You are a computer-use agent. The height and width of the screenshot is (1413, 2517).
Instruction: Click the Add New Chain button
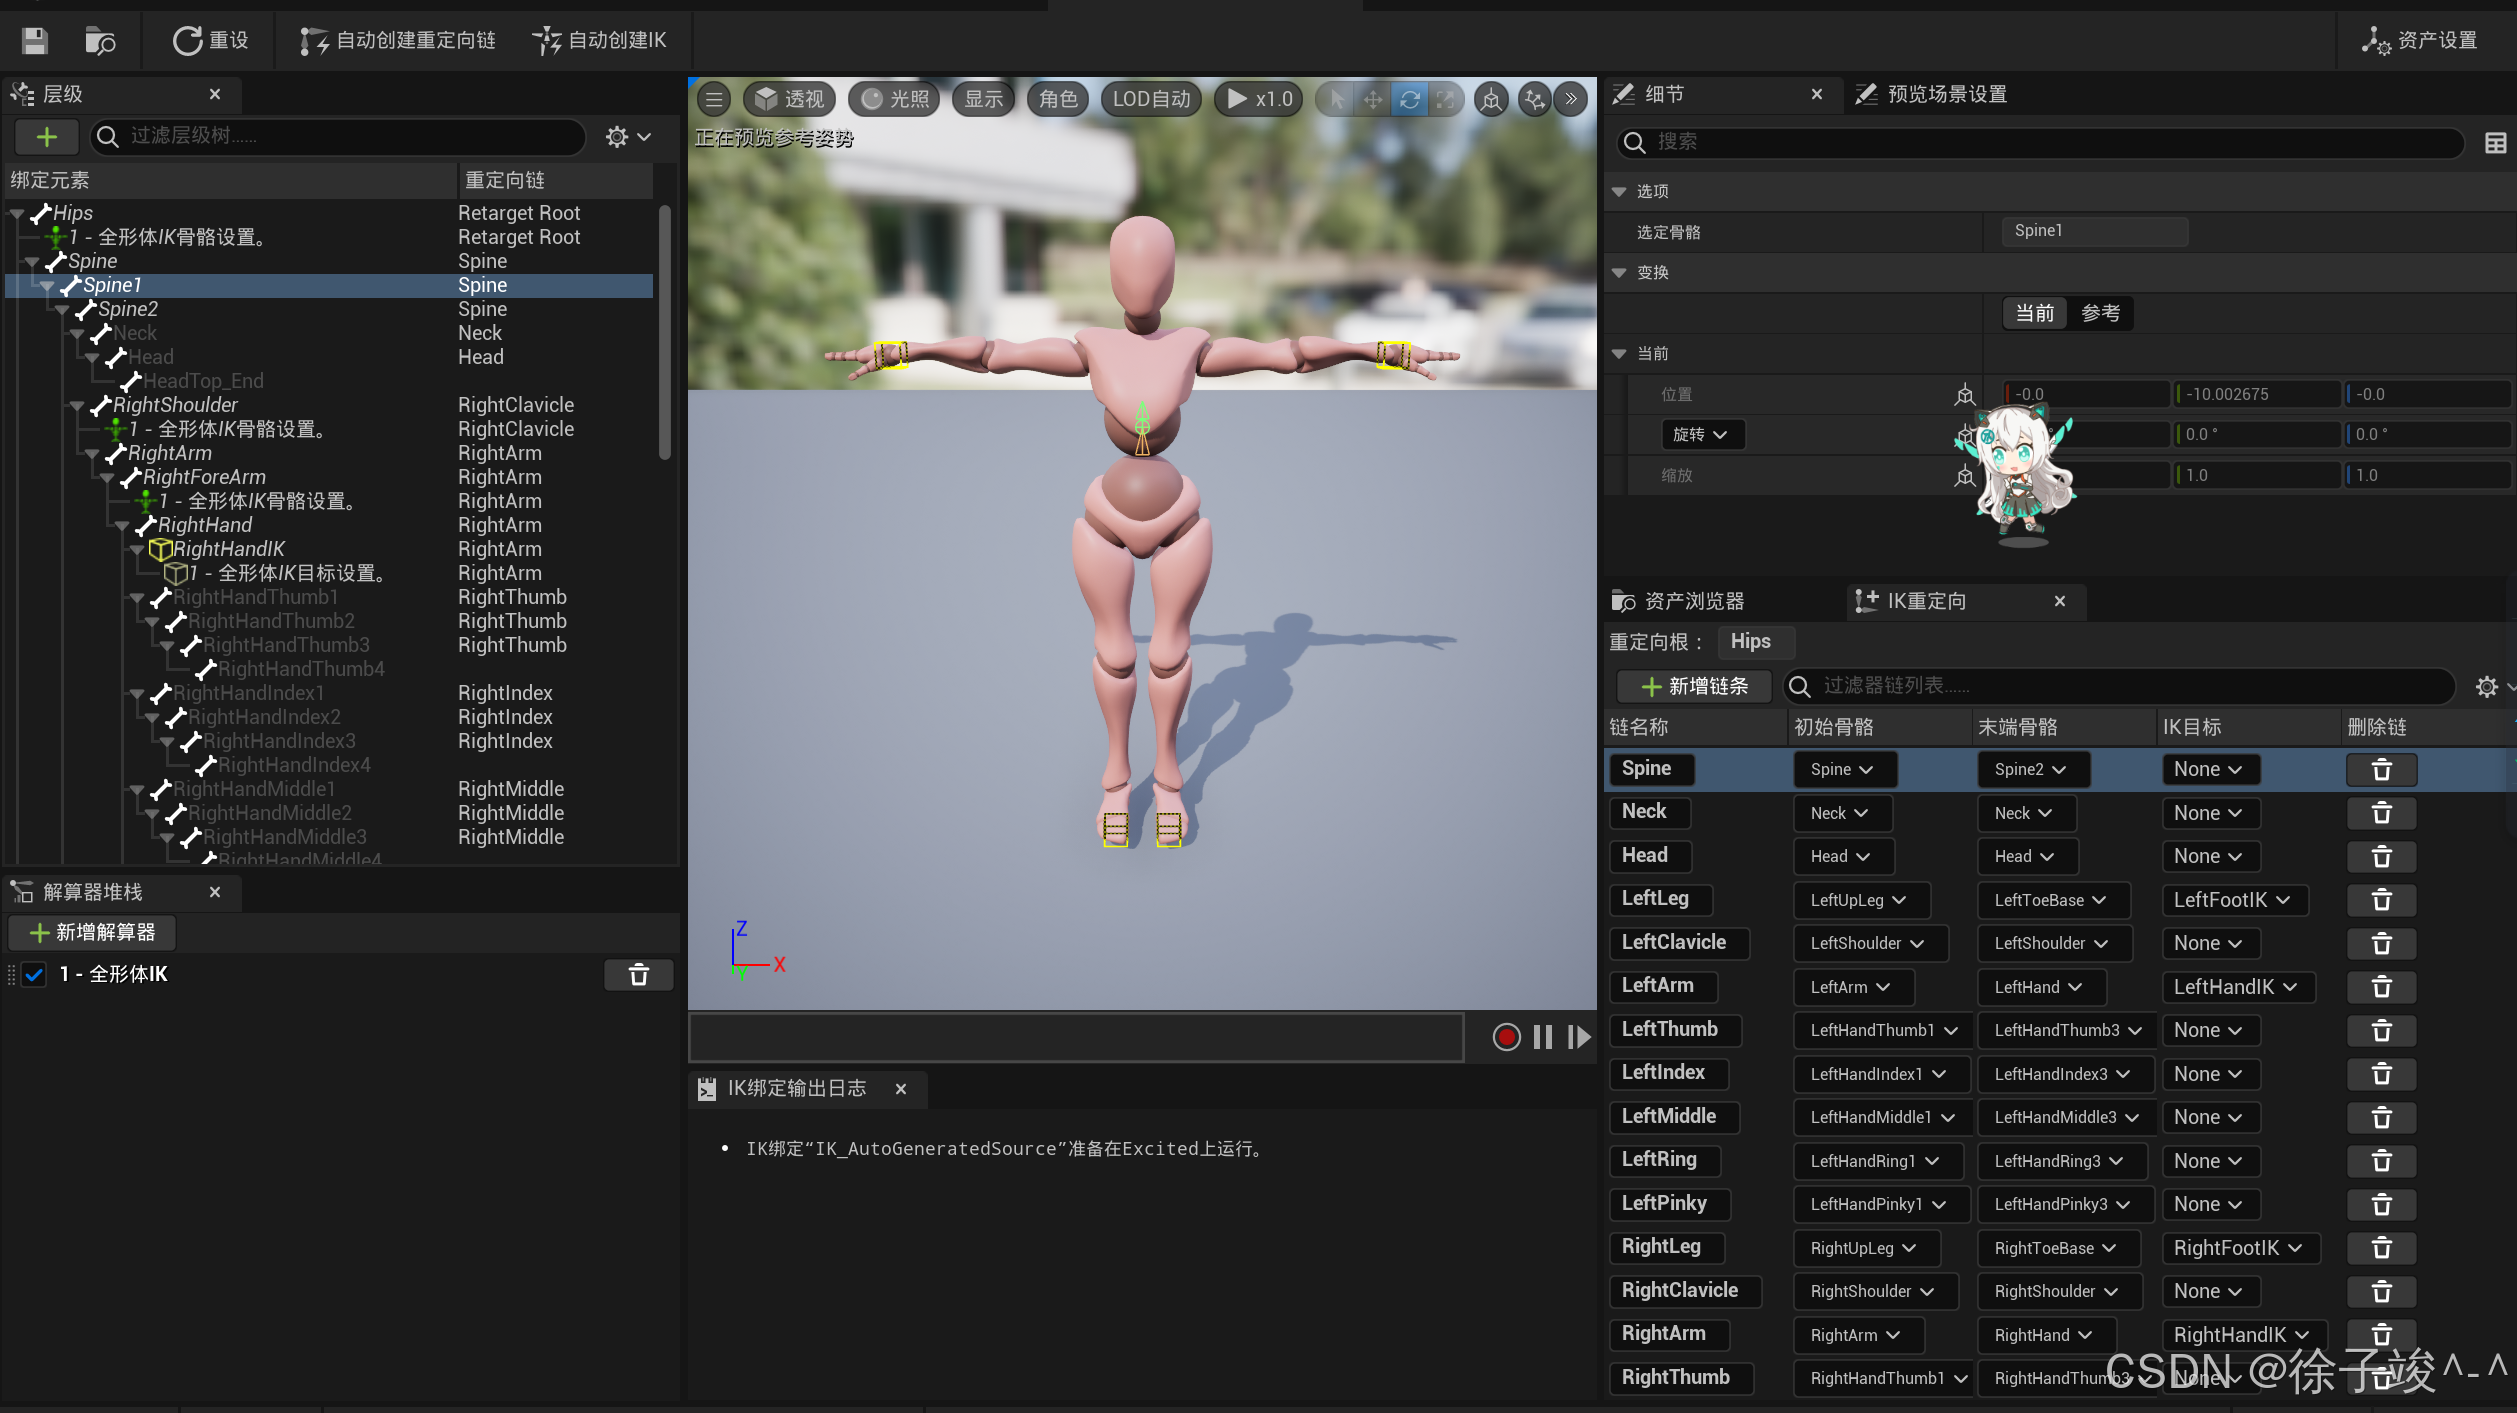[x=1694, y=686]
